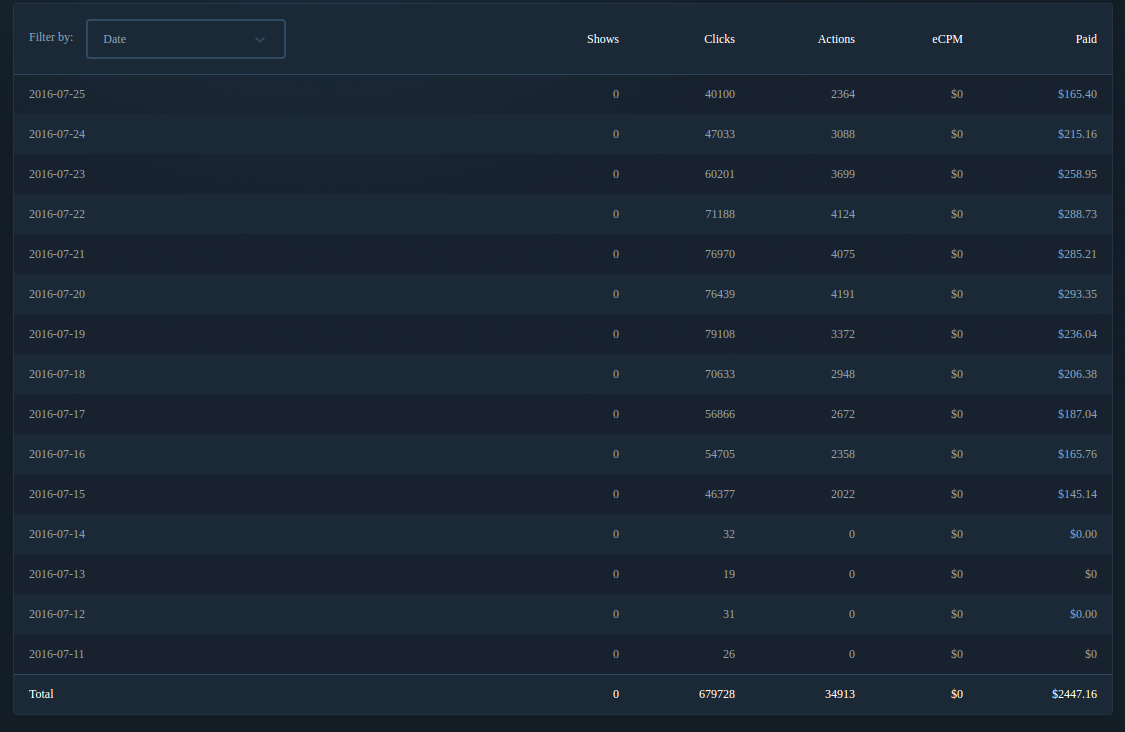Click paid amount $187.04
The image size is (1125, 732).
1077,414
